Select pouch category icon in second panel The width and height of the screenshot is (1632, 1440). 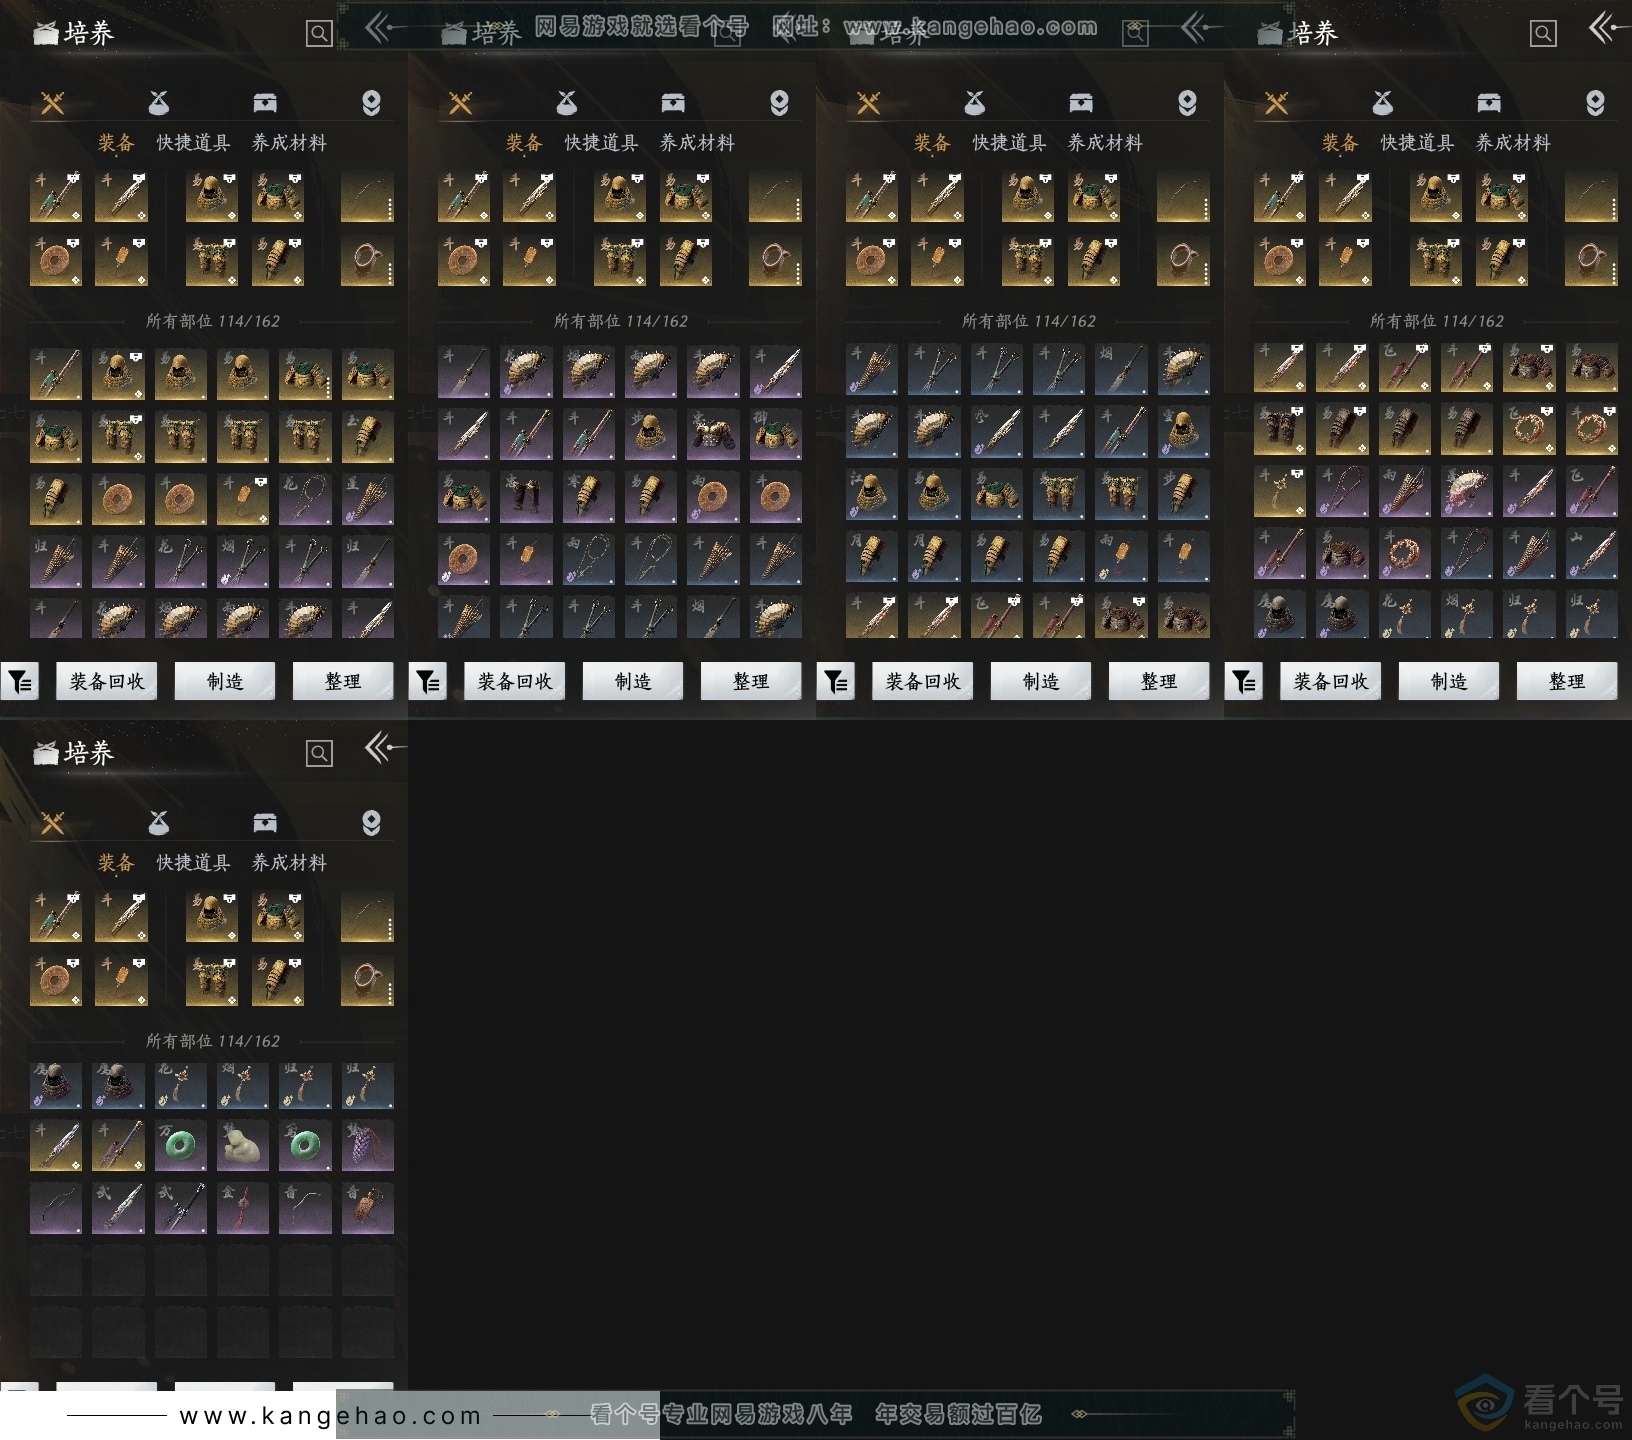point(567,103)
